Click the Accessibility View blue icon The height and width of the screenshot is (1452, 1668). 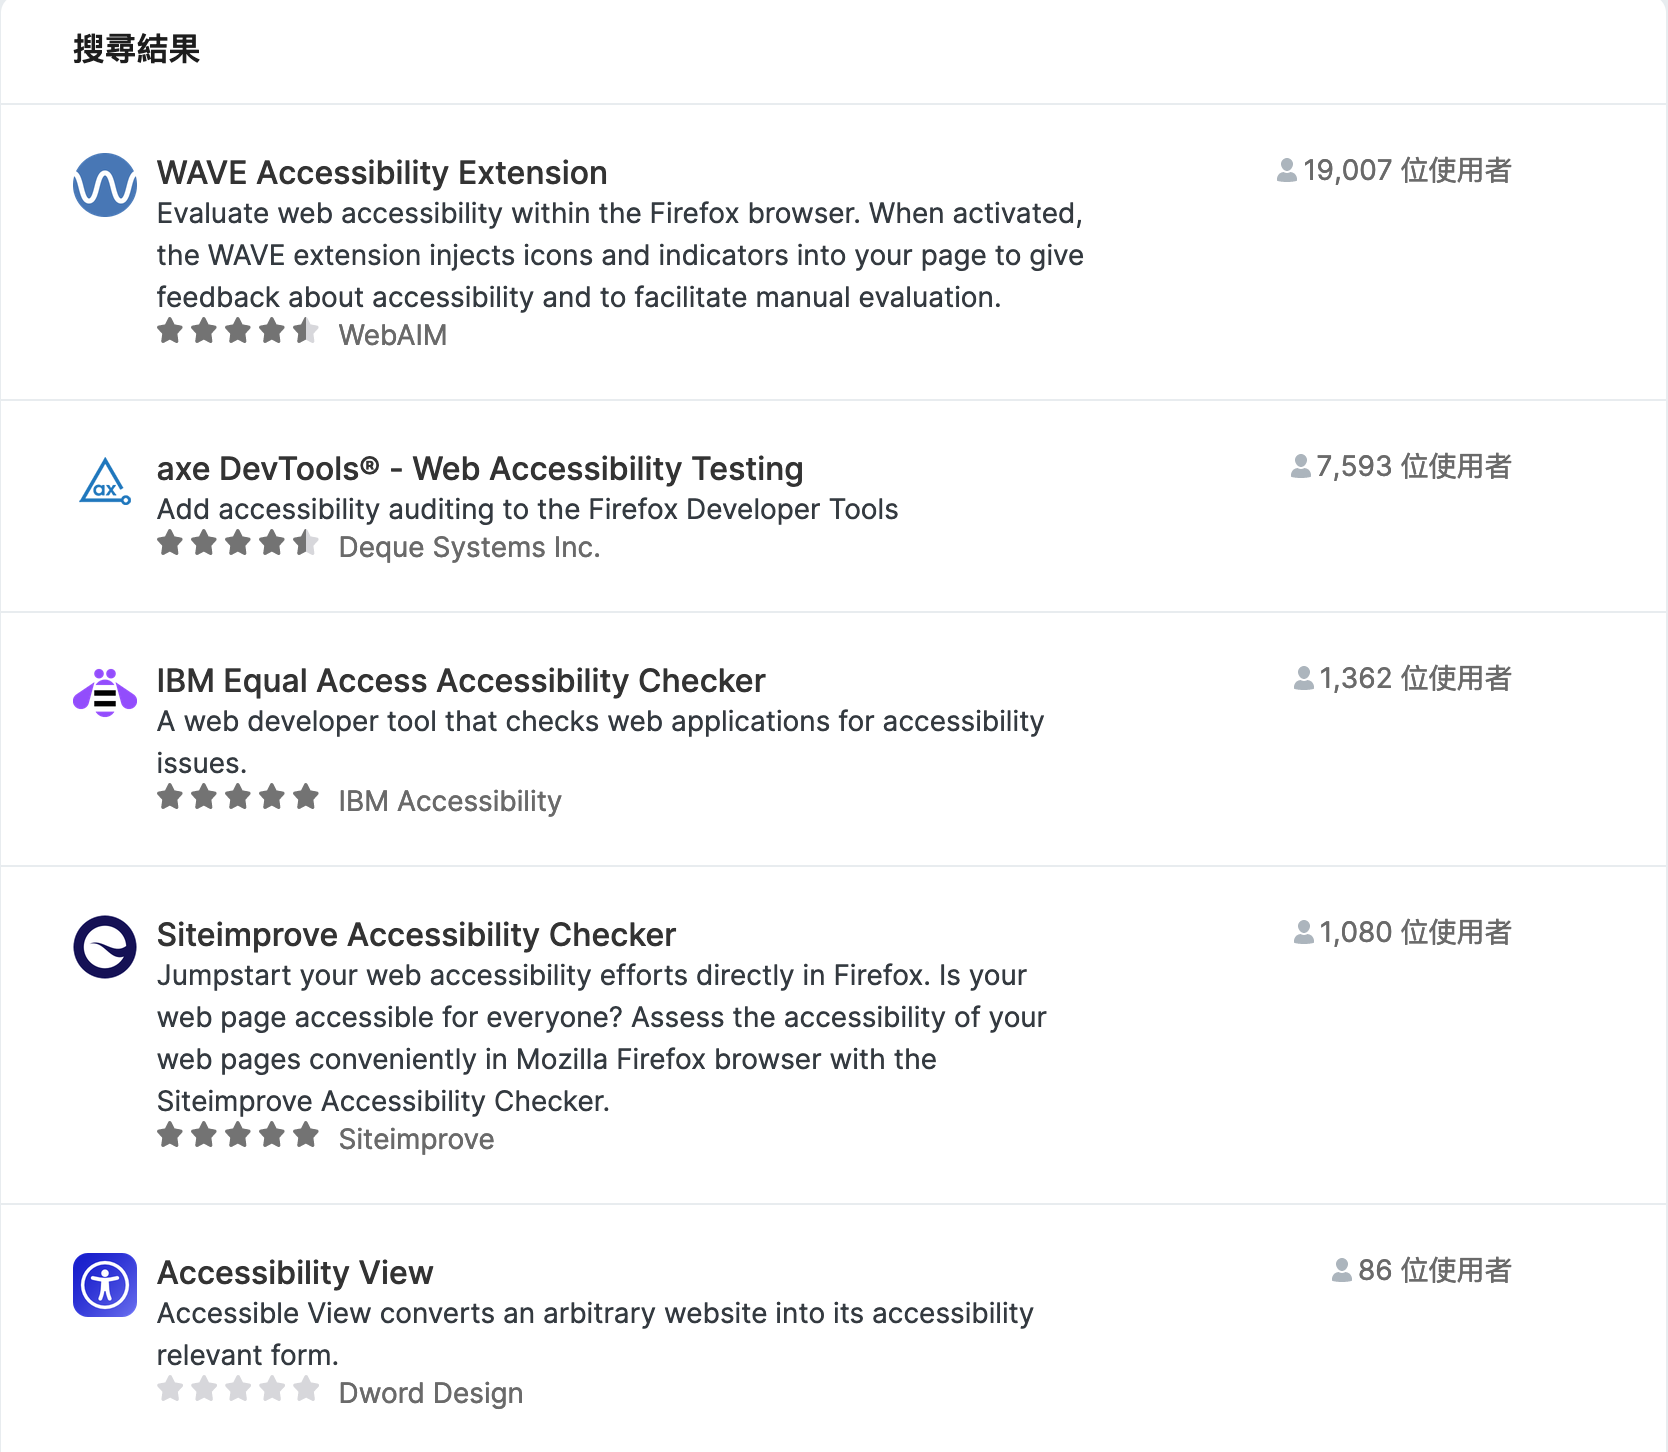(105, 1285)
